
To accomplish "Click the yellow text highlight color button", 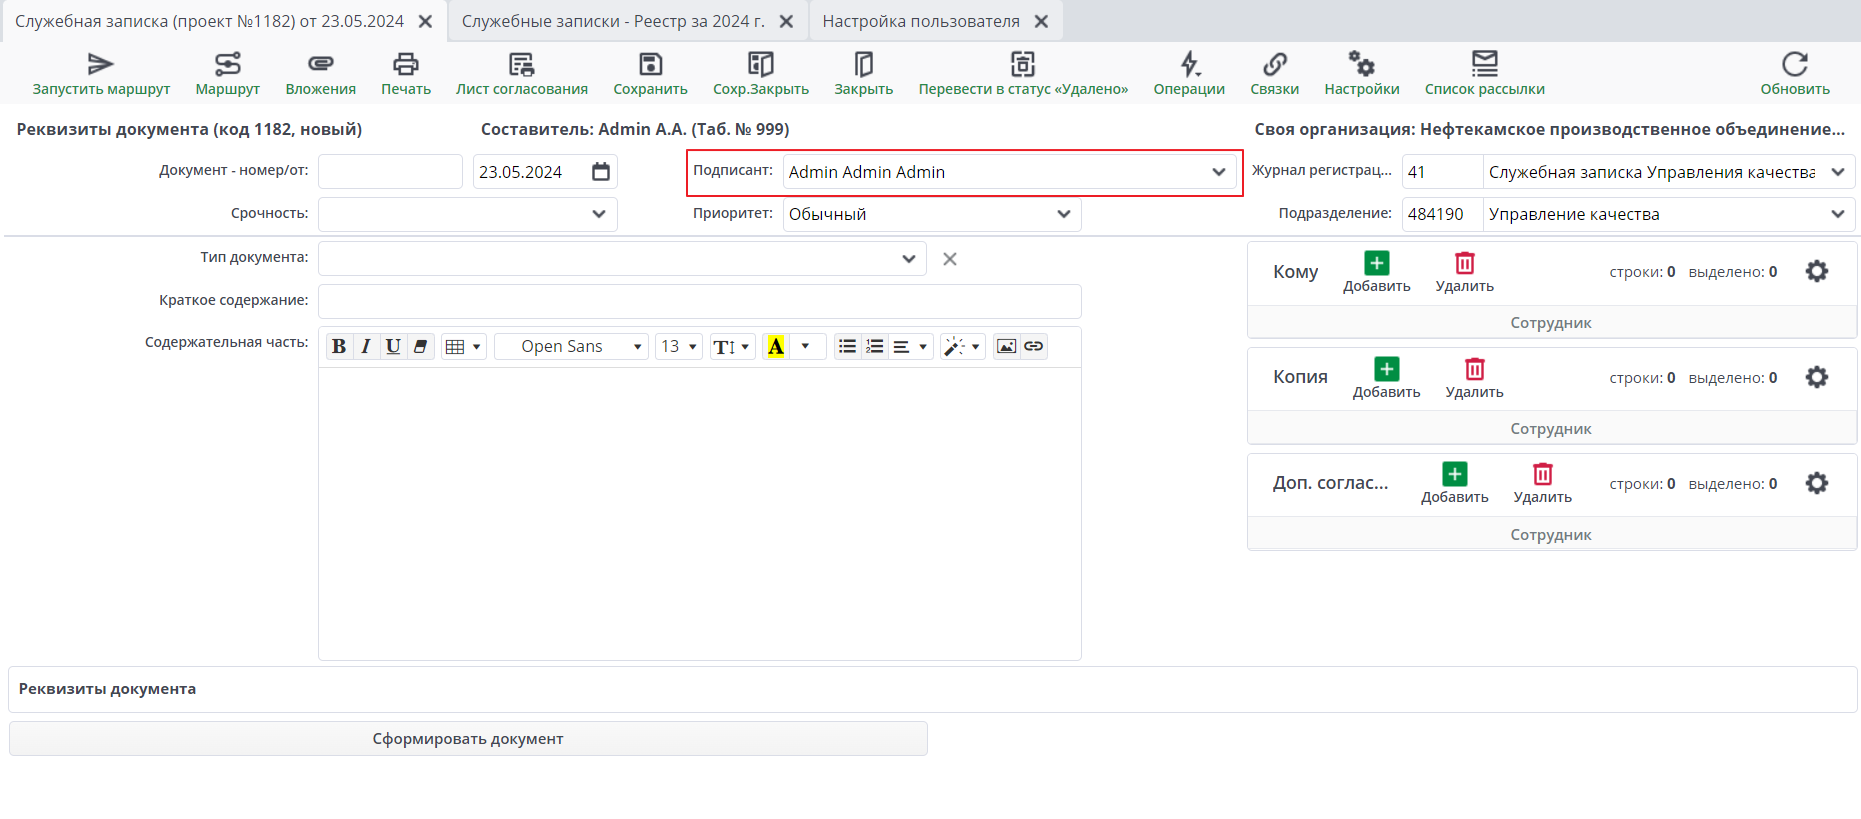I will tap(775, 347).
